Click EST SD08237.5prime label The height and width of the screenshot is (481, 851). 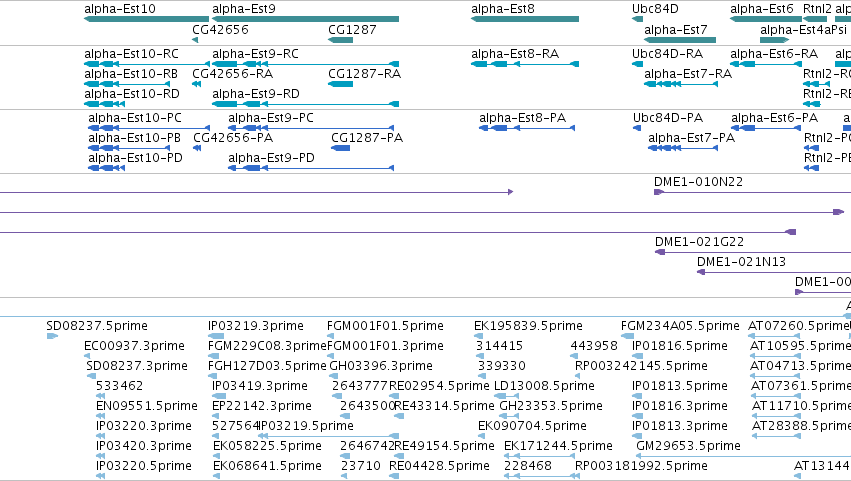click(x=97, y=326)
